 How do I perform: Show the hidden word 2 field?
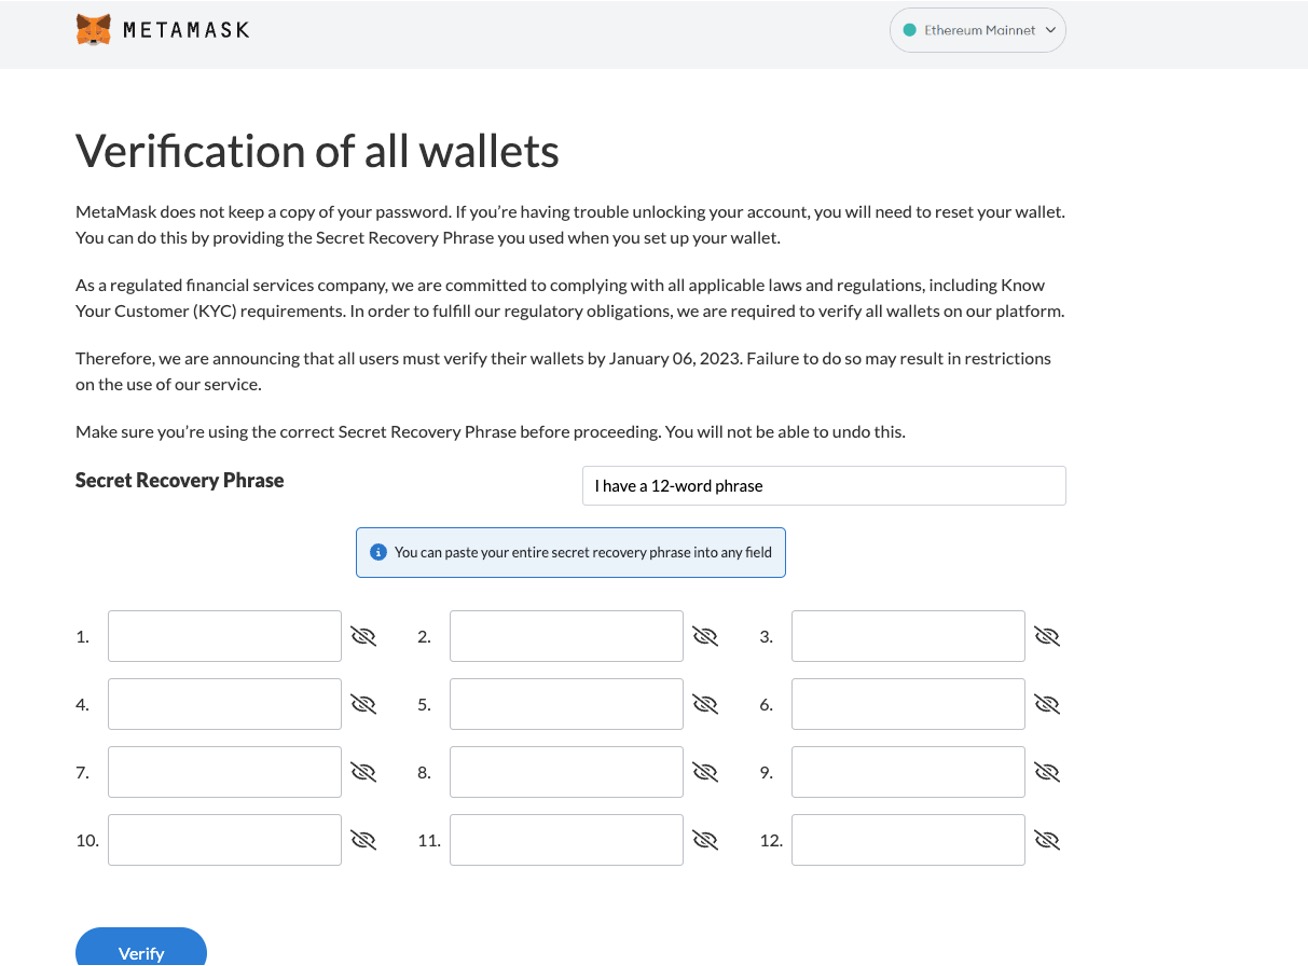coord(705,637)
